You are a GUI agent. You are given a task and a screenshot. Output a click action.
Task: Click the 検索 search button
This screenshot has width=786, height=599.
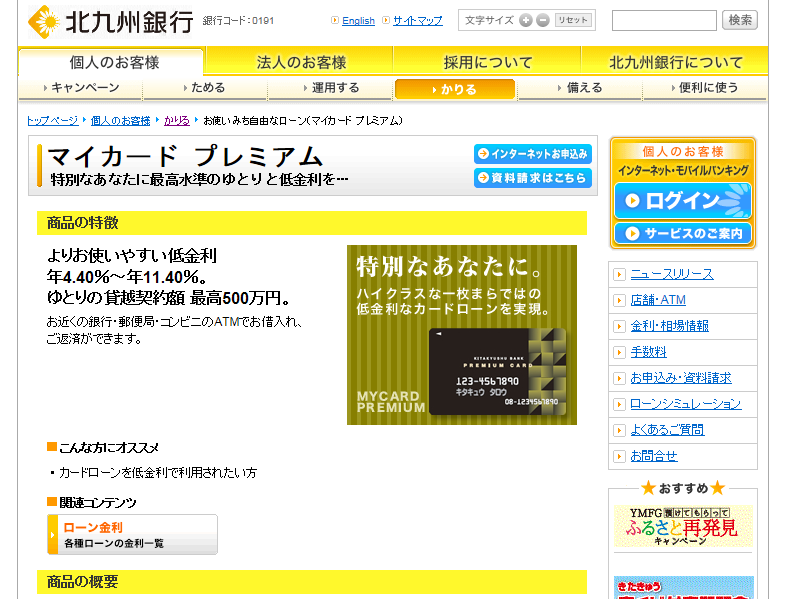[740, 20]
